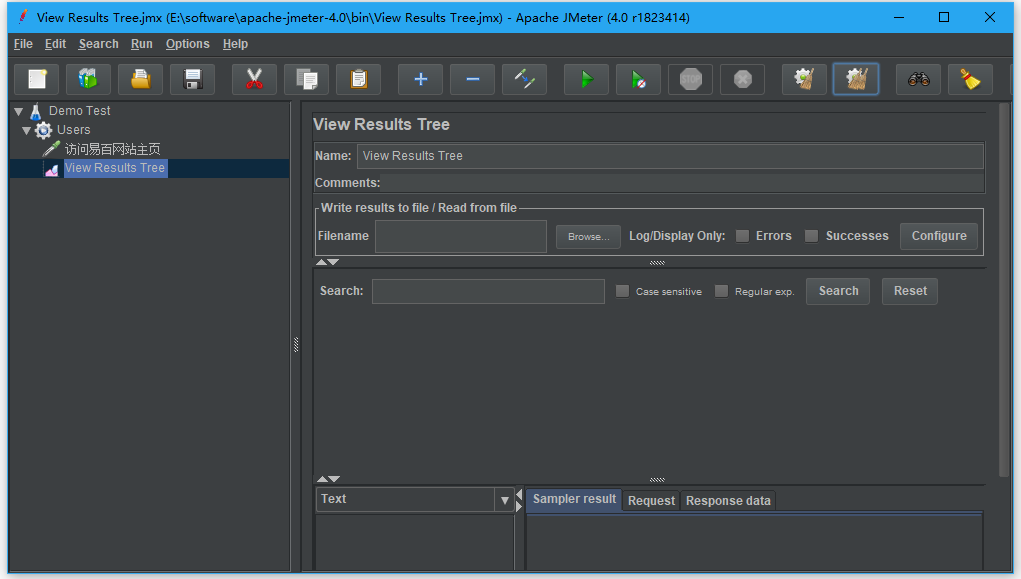Image resolution: width=1021 pixels, height=579 pixels.
Task: Click the New test plan icon
Action: tap(37, 79)
